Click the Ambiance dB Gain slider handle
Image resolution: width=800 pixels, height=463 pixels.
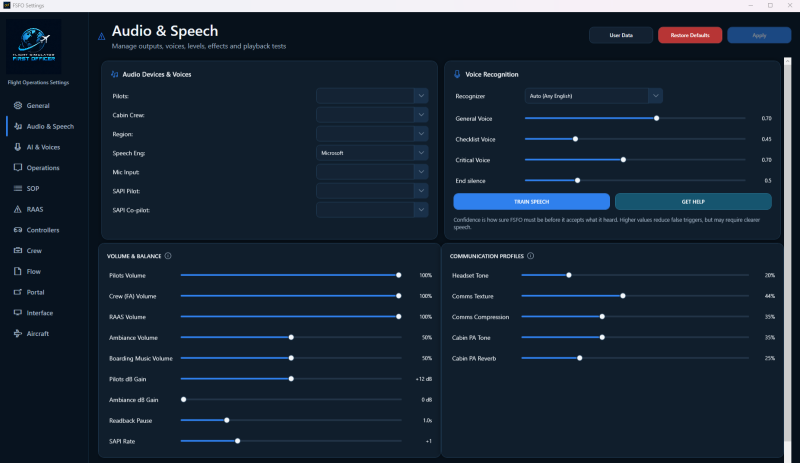(x=184, y=400)
